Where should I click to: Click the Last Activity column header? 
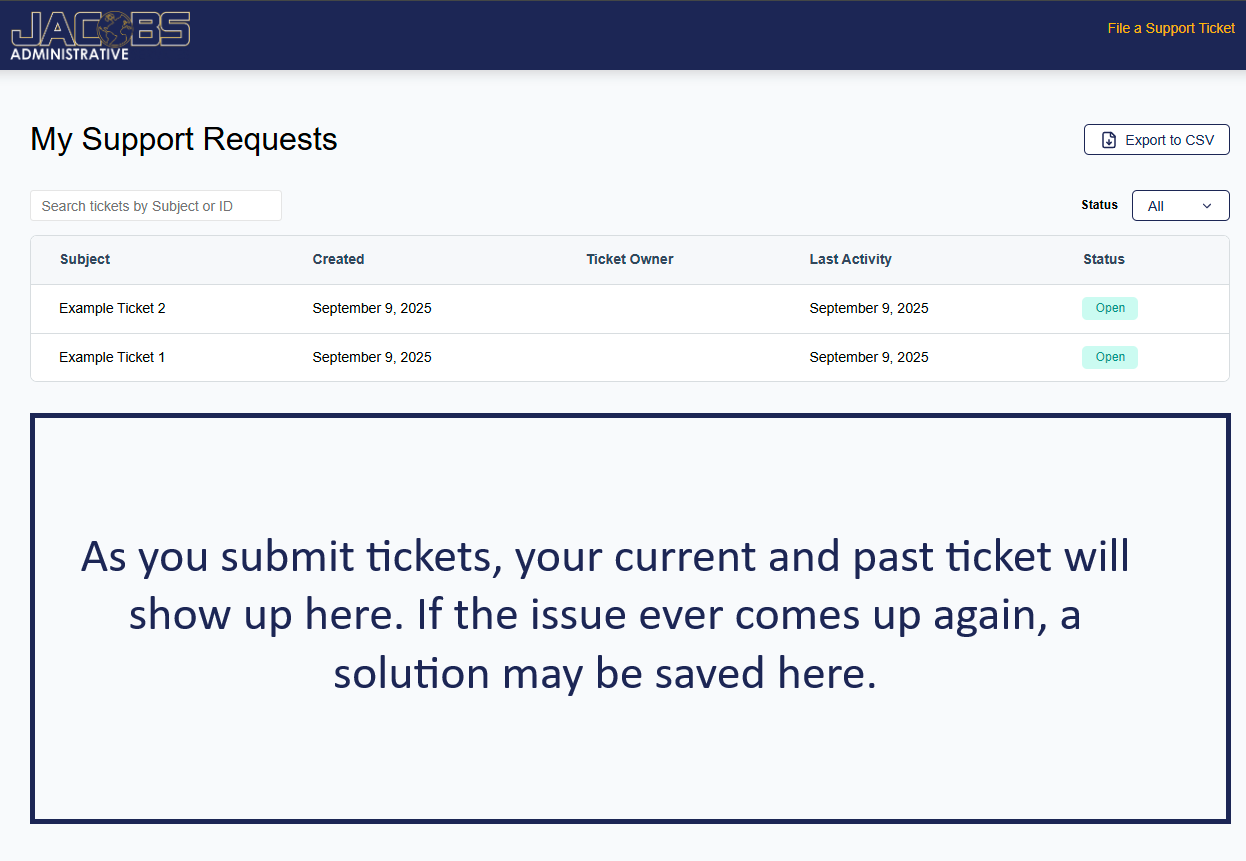[851, 259]
